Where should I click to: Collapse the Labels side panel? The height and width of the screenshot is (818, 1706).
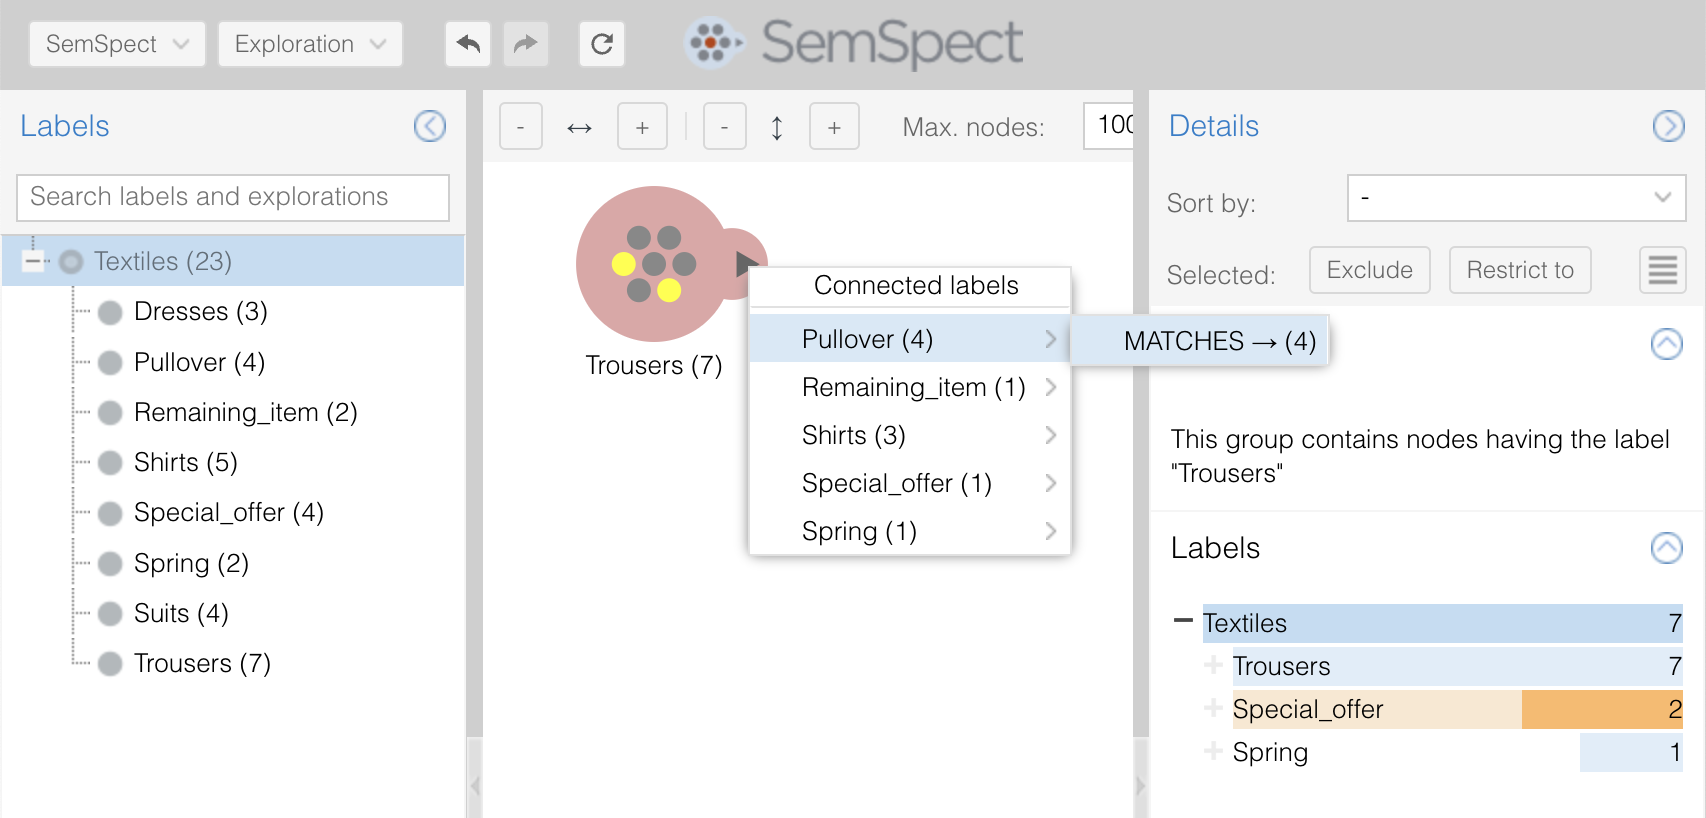(430, 126)
